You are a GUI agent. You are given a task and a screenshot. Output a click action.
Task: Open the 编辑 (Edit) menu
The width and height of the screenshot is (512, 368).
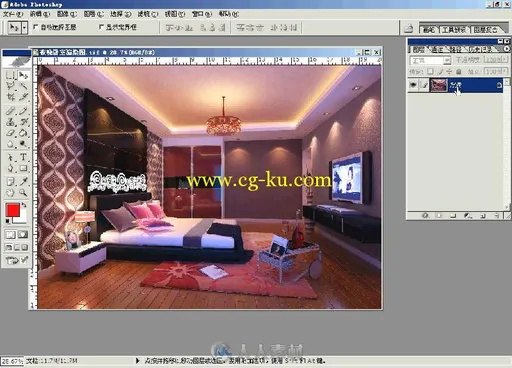click(39, 14)
